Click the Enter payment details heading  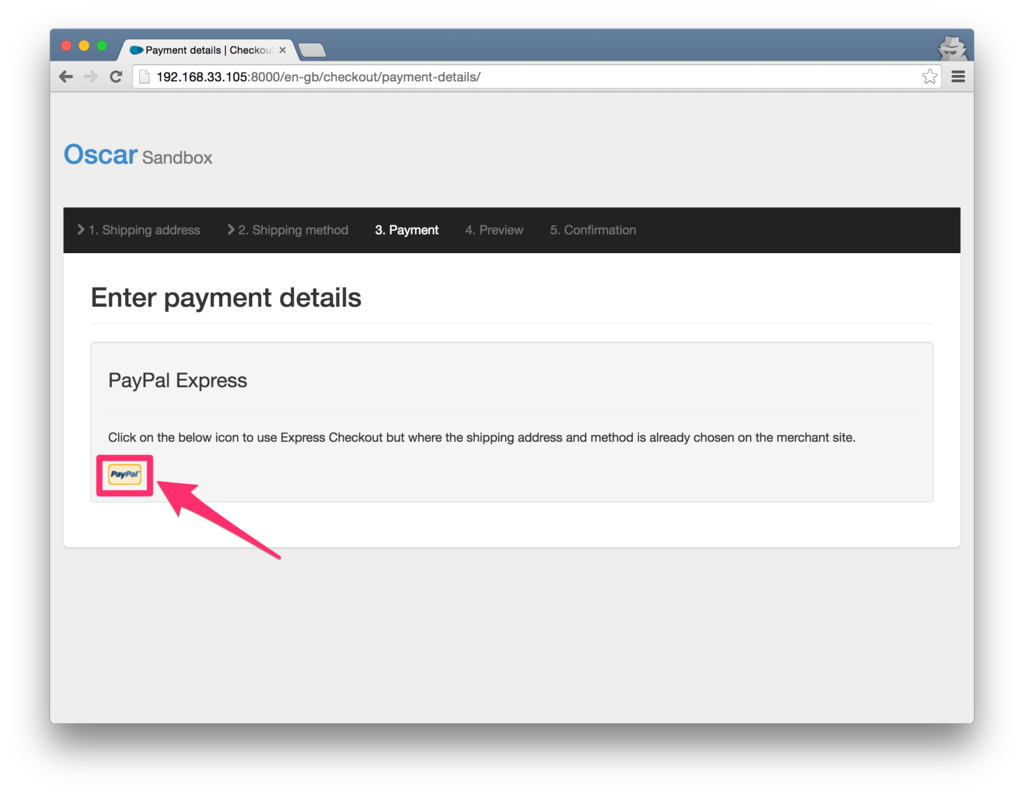click(x=226, y=298)
